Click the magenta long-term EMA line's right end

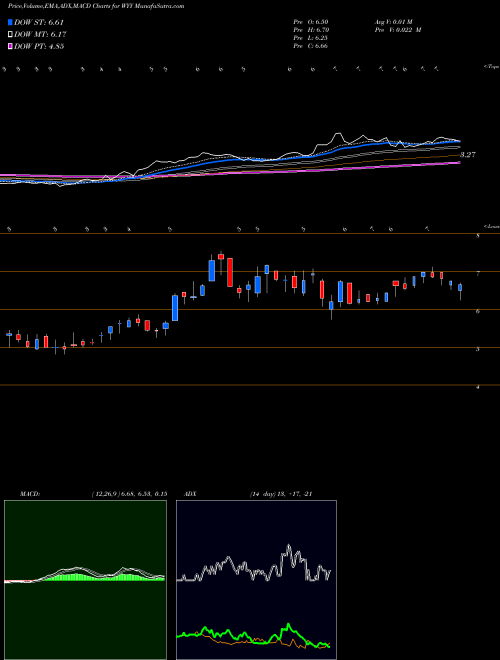click(x=458, y=162)
